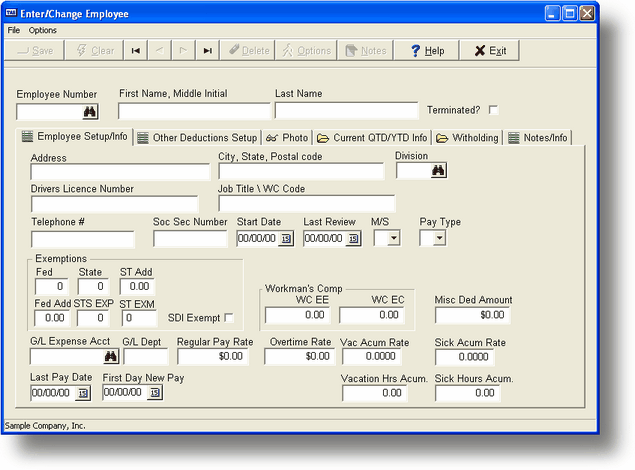
Task: Click the First Name, Middle Initial field
Action: [x=194, y=111]
